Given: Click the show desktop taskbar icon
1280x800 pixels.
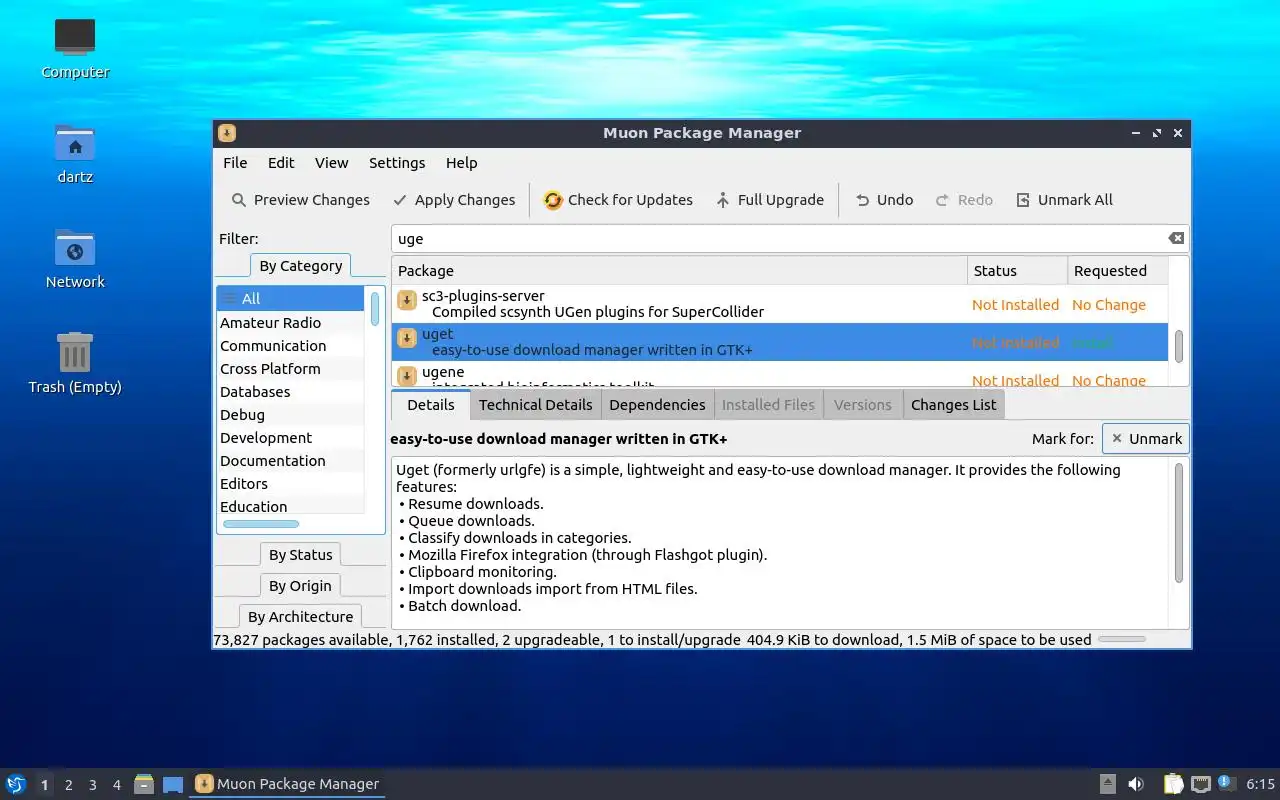Looking at the screenshot, I should [173, 784].
